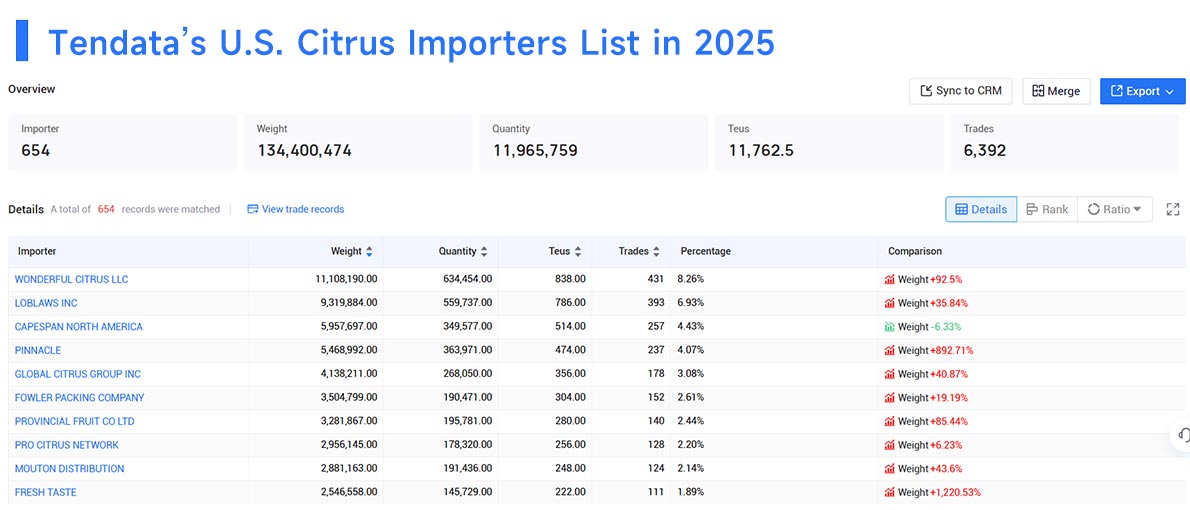Click Teus value 786.00
The height and width of the screenshot is (510, 1190).
569,303
